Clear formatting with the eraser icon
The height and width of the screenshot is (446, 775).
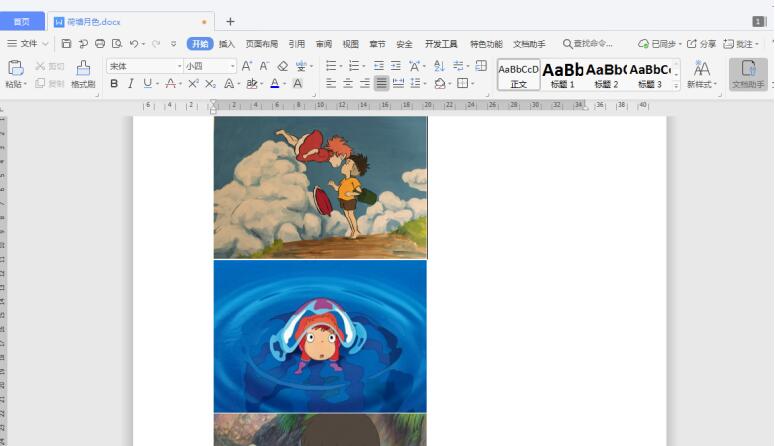[x=282, y=66]
